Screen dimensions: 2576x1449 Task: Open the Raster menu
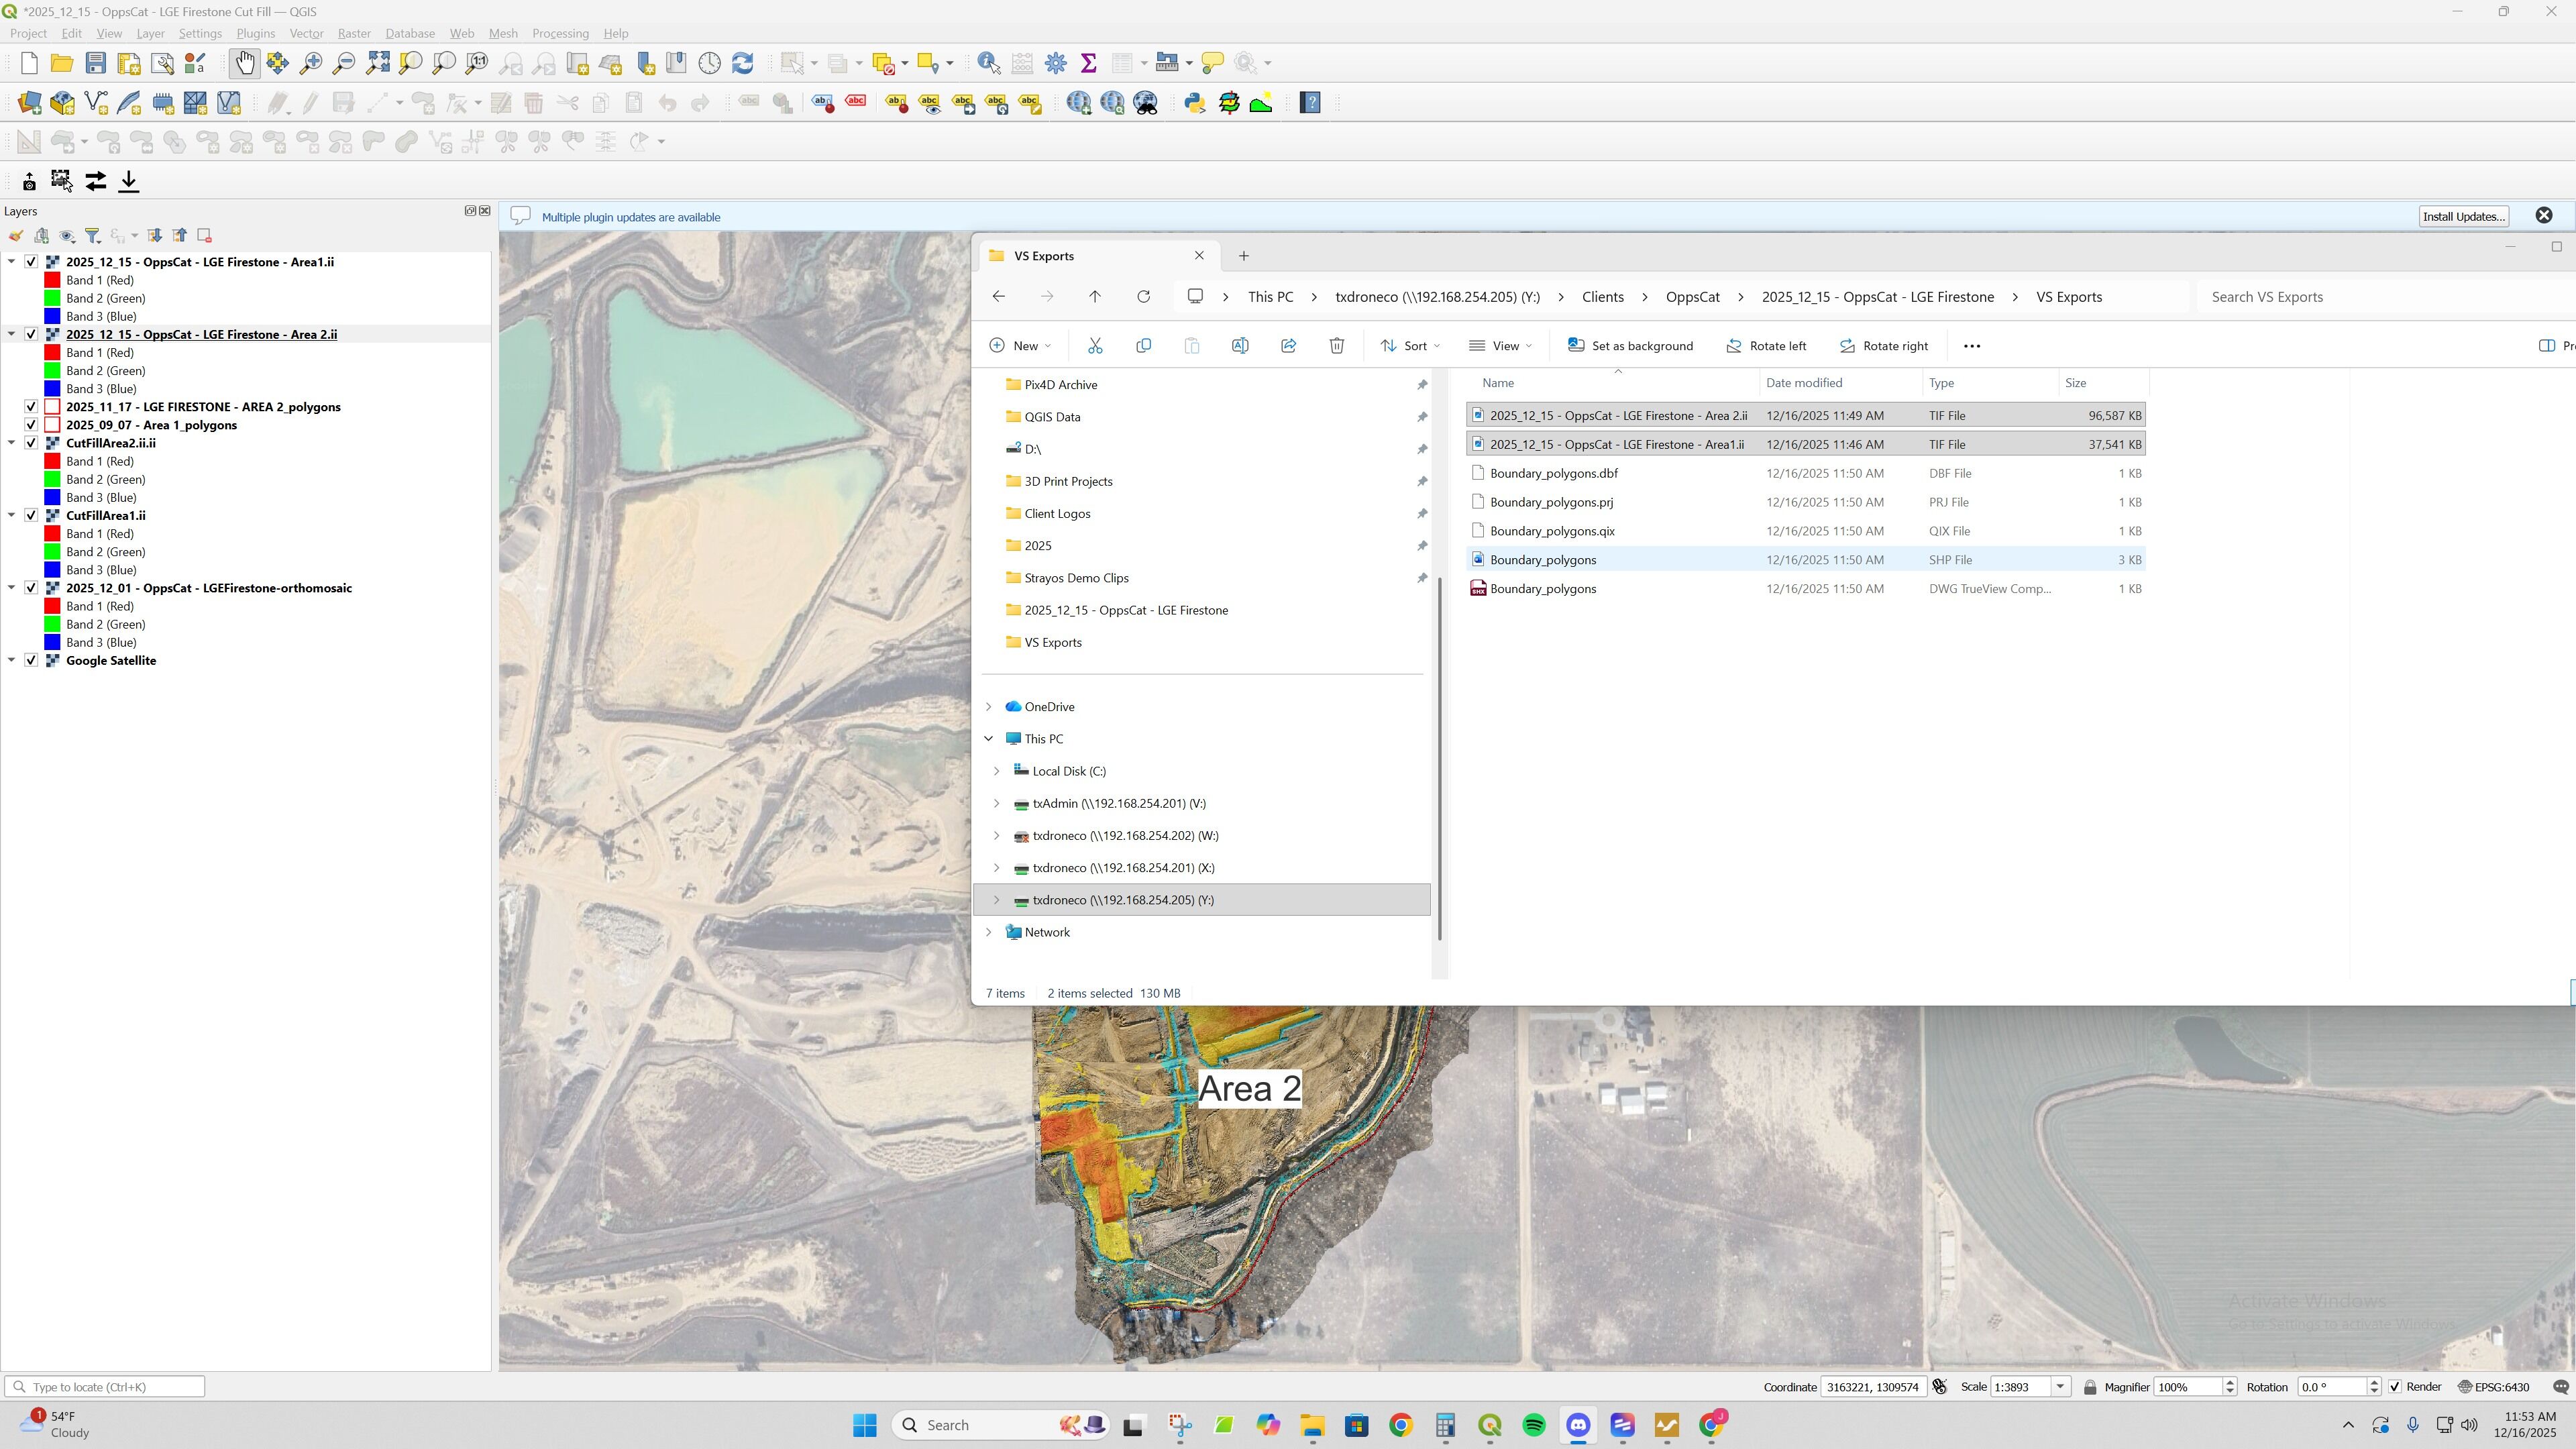[x=354, y=33]
